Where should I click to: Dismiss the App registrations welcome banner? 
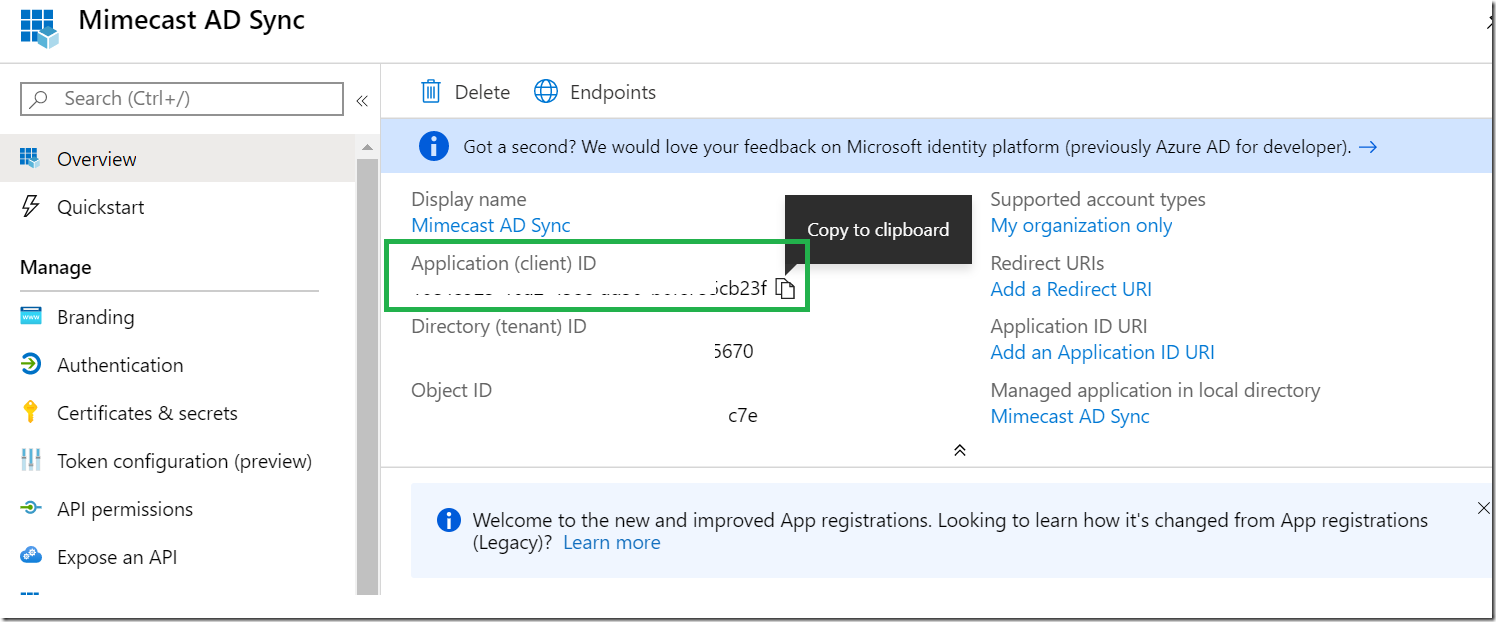[x=1484, y=509]
